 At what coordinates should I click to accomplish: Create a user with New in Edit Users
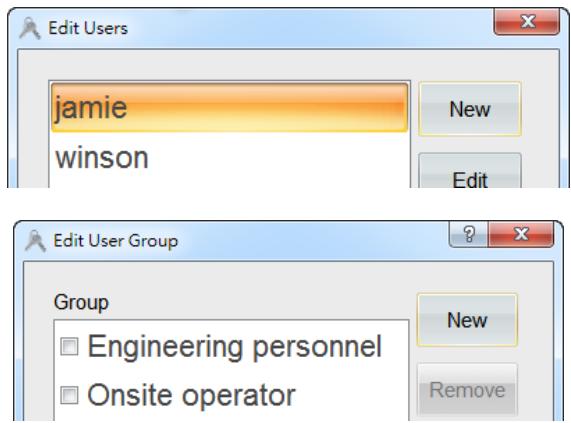tap(470, 109)
